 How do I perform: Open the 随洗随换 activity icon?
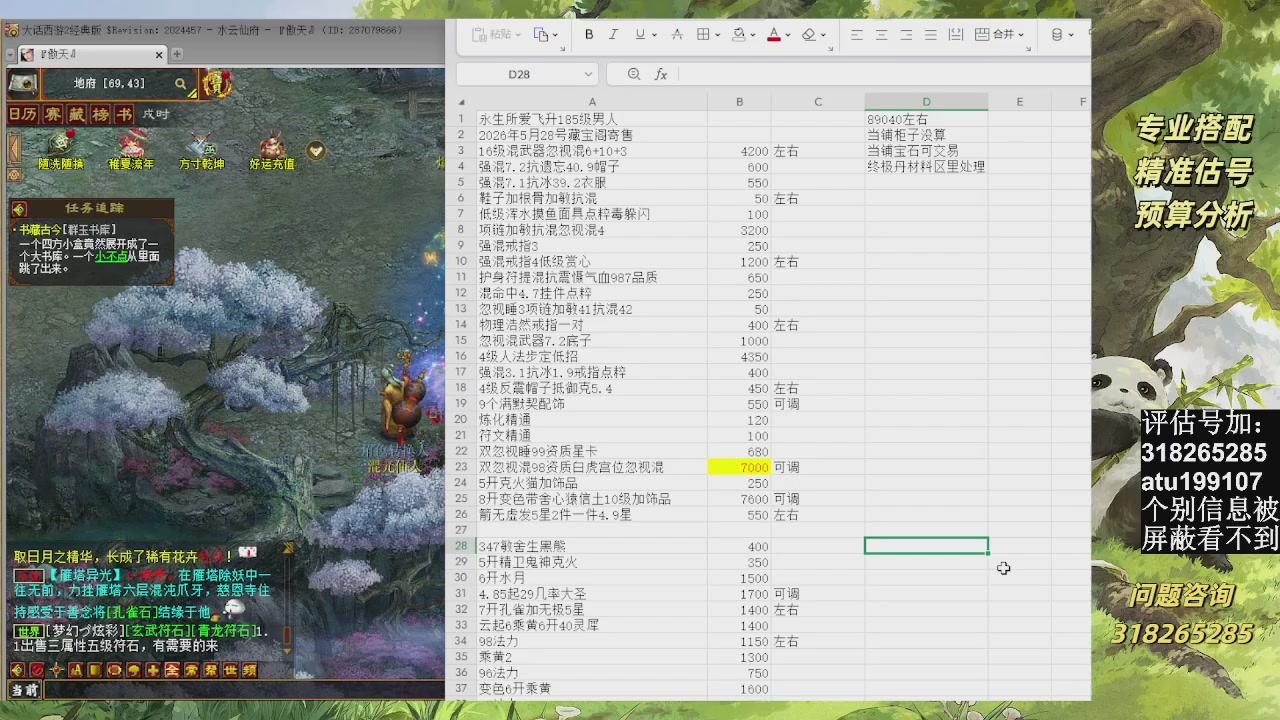tap(60, 150)
